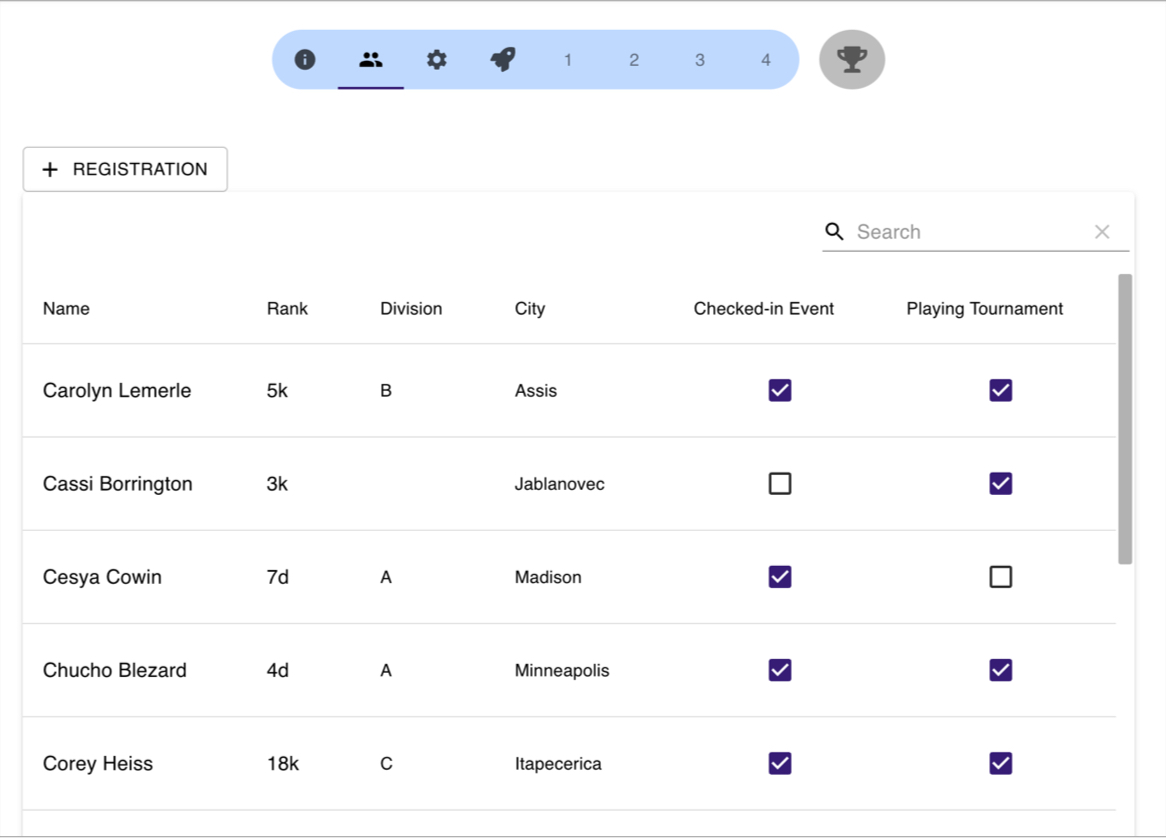Open the info tab icon
The image size is (1166, 838).
point(305,59)
